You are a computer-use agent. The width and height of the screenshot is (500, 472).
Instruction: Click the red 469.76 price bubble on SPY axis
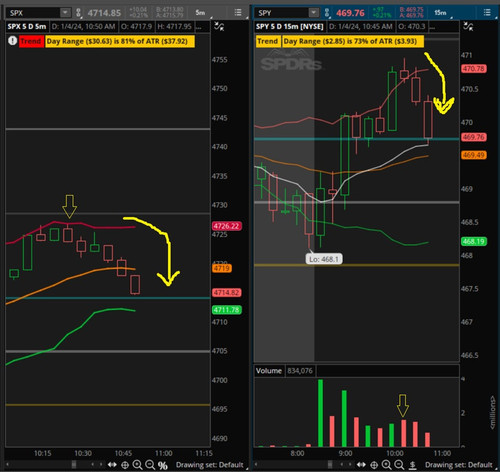pyautogui.click(x=474, y=137)
